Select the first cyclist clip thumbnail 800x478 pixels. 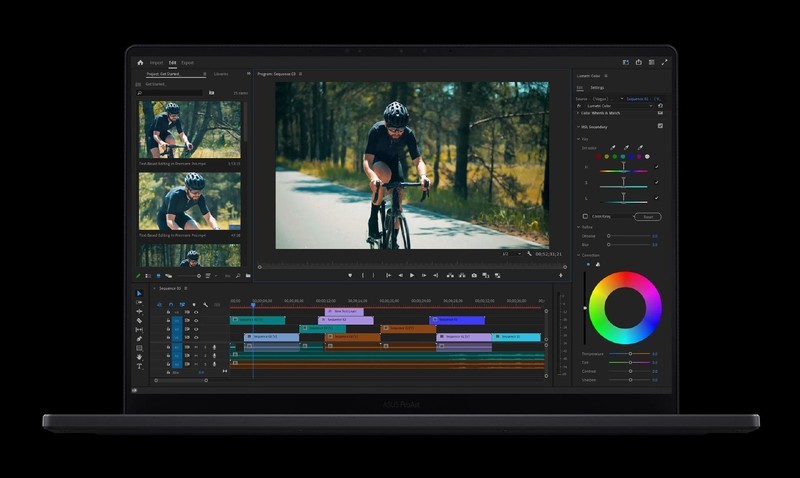[189, 129]
